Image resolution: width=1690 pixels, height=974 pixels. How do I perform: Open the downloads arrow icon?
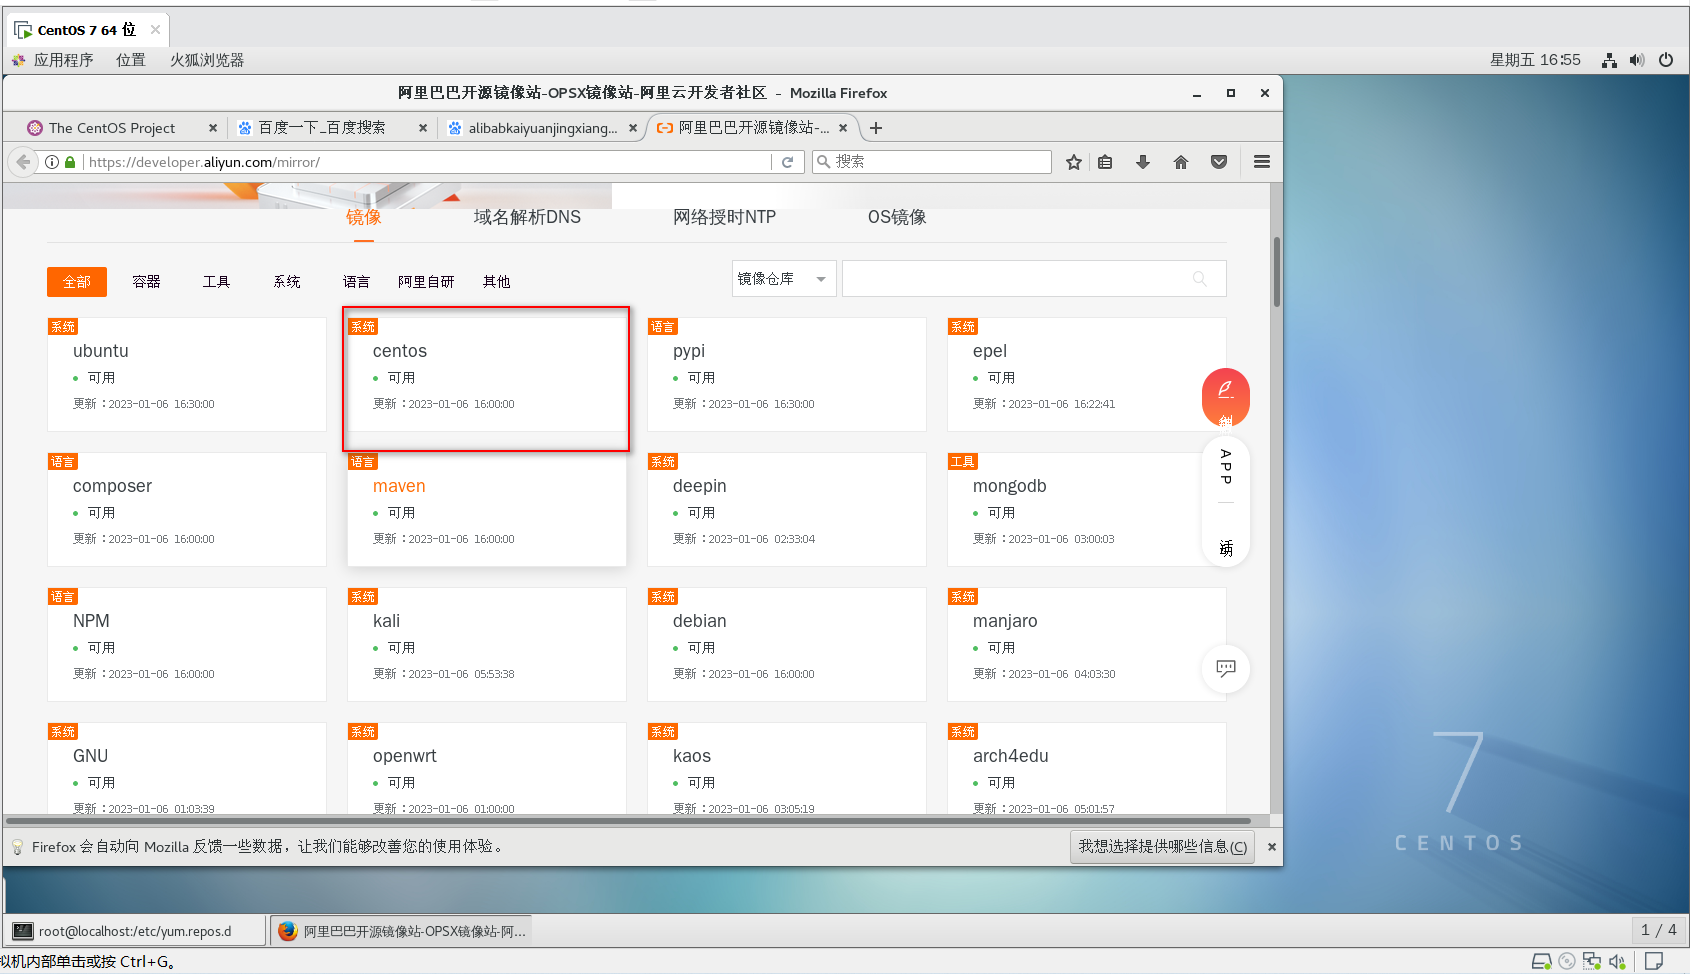pos(1143,162)
